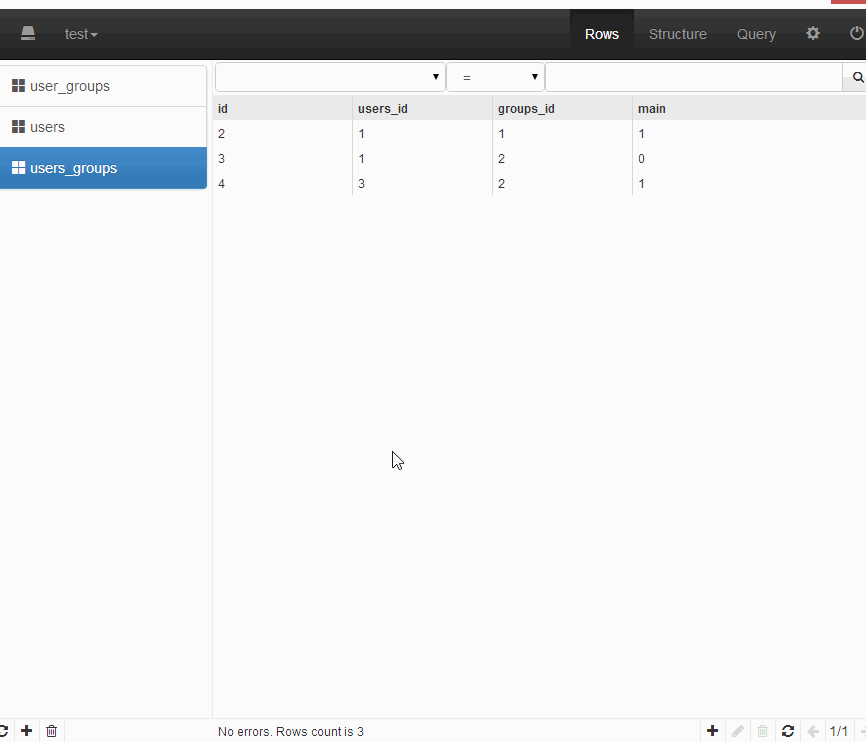866x742 pixels.
Task: Select the id cell with value 3
Action: point(221,159)
